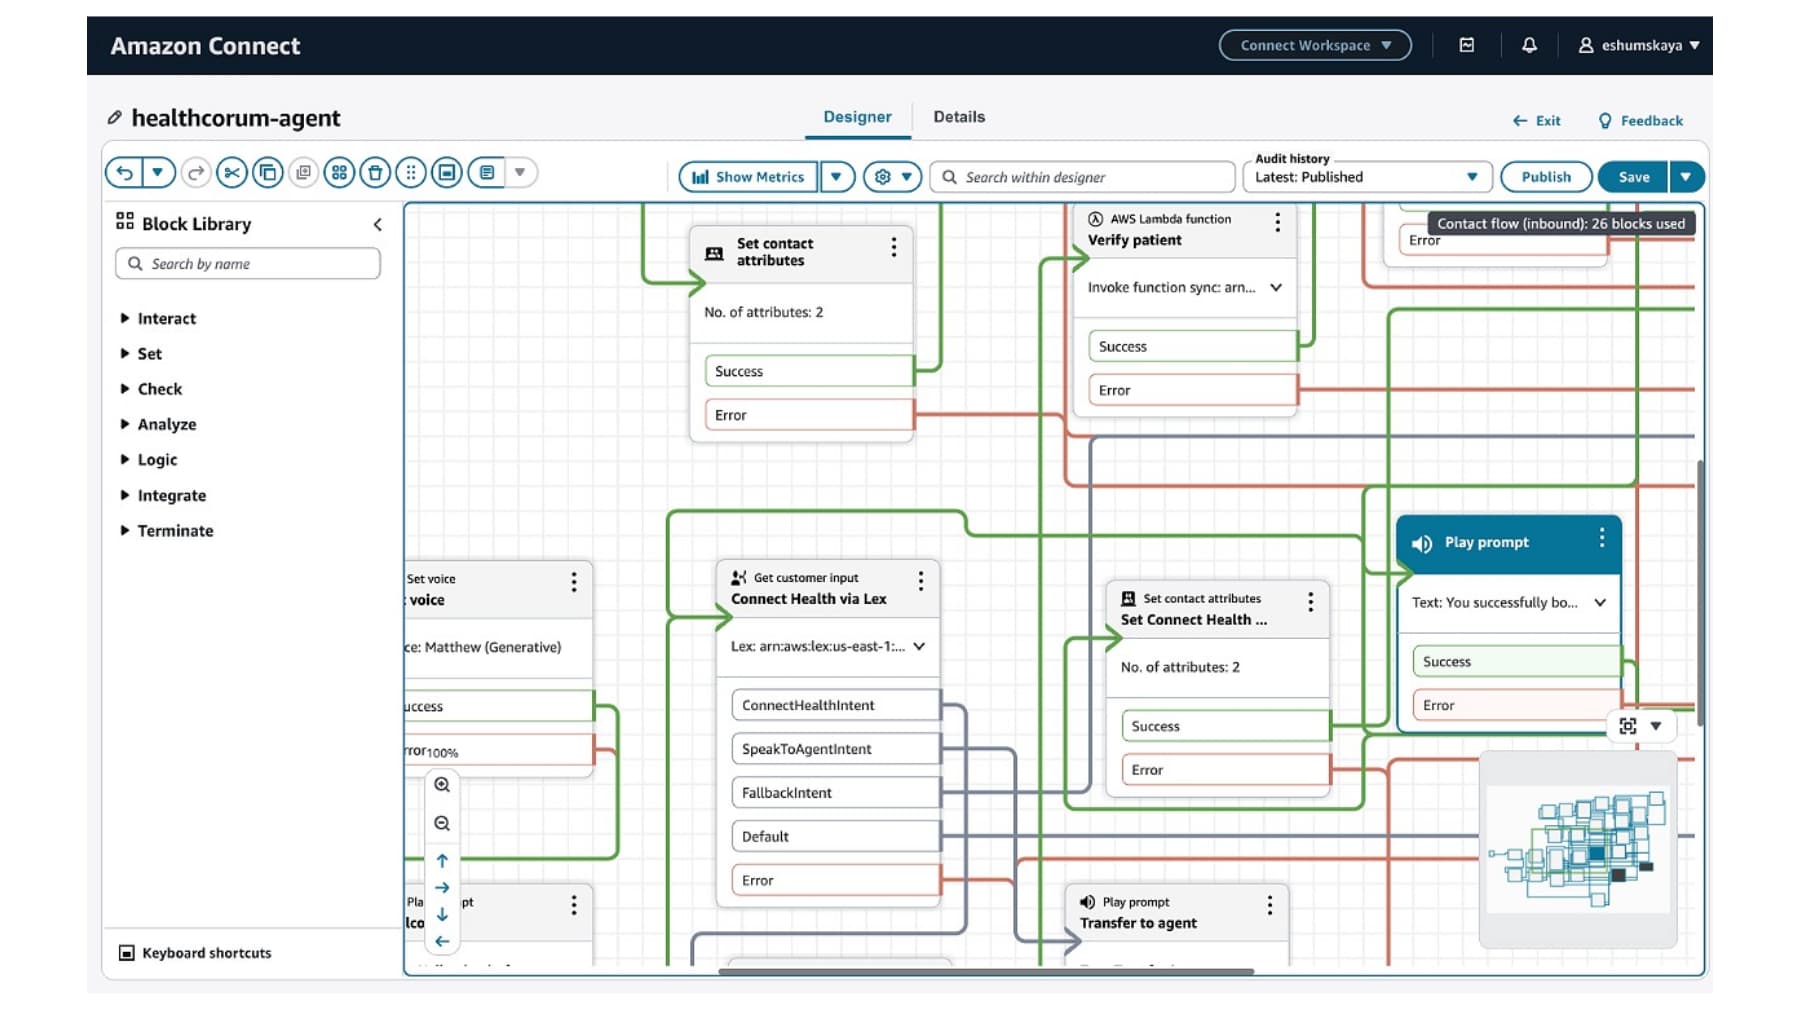Open the Connect Workspace dropdown
1800x1013 pixels.
1315,45
